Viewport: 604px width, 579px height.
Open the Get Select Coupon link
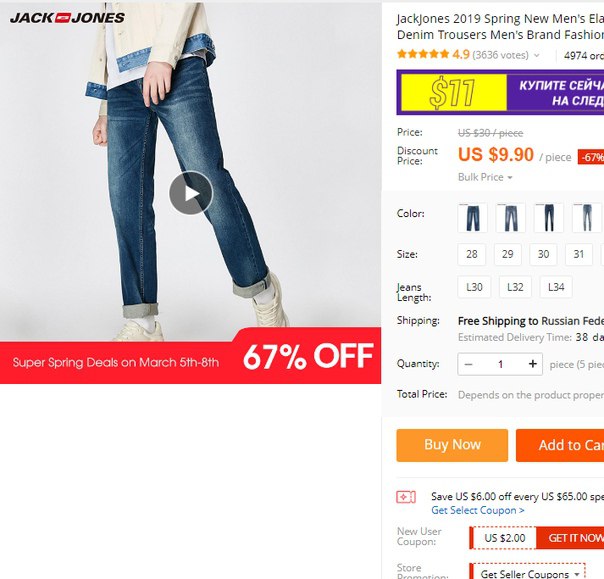pyautogui.click(x=478, y=510)
